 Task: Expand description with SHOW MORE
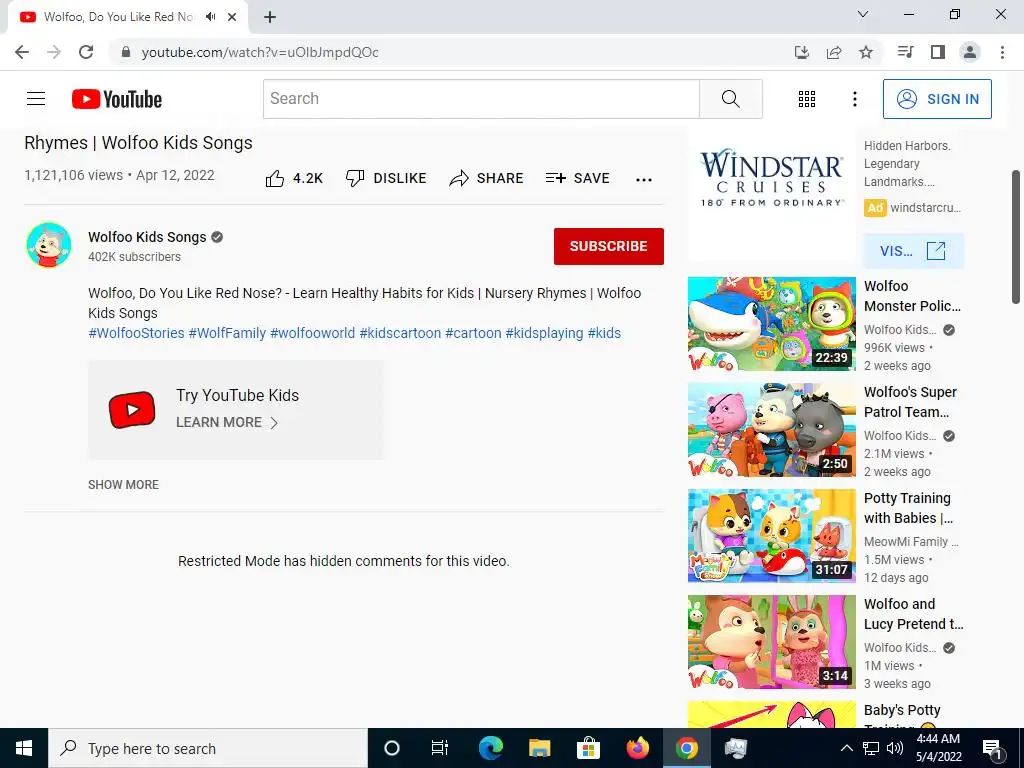(x=123, y=485)
